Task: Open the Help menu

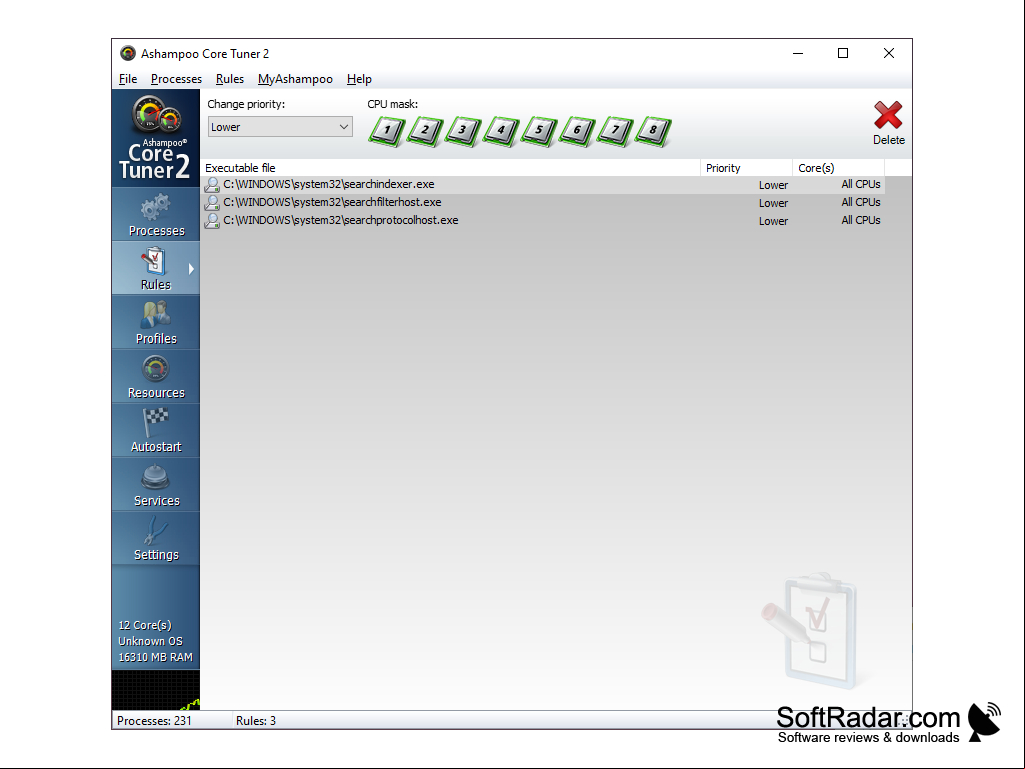Action: coord(359,79)
